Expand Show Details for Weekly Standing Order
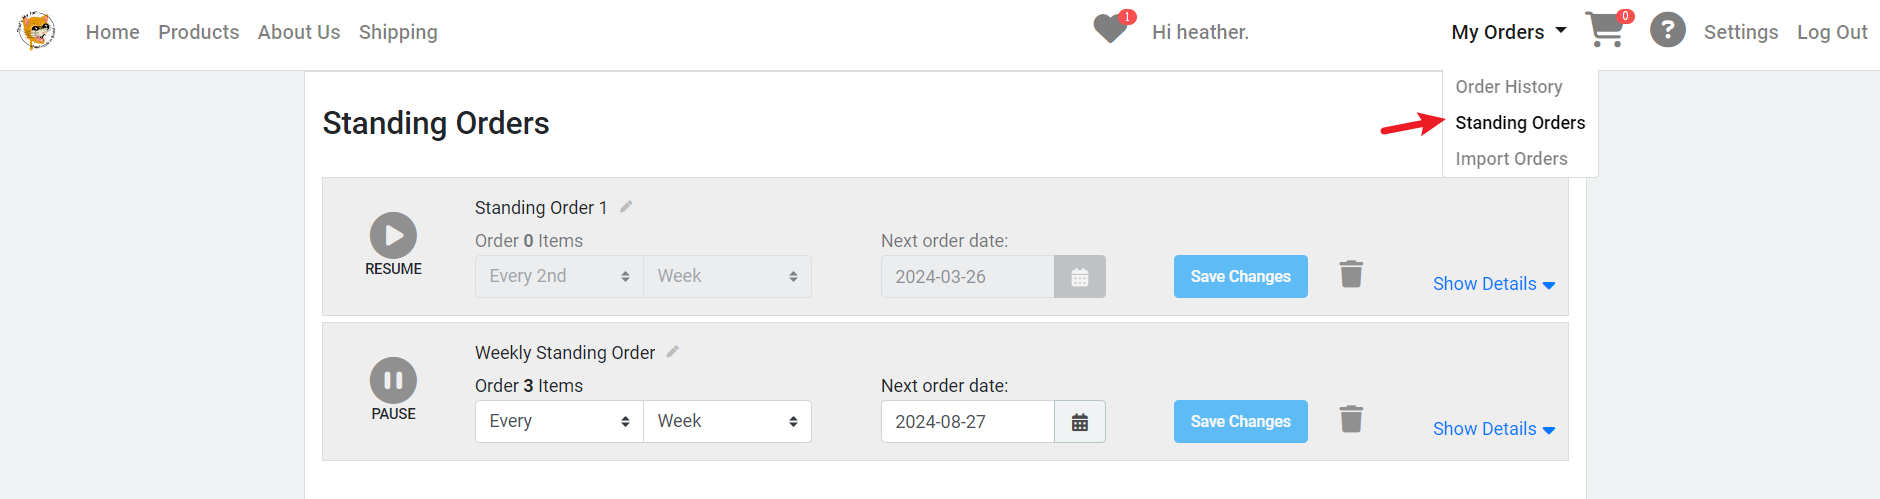Viewport: 1880px width, 499px height. pyautogui.click(x=1494, y=429)
